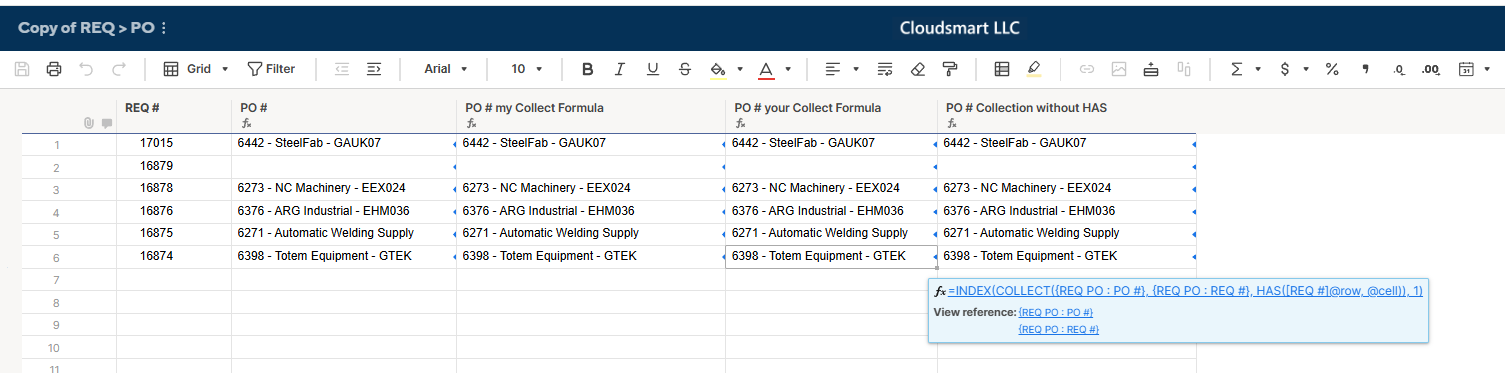
Task: Click the comments column icon
Action: 107,123
